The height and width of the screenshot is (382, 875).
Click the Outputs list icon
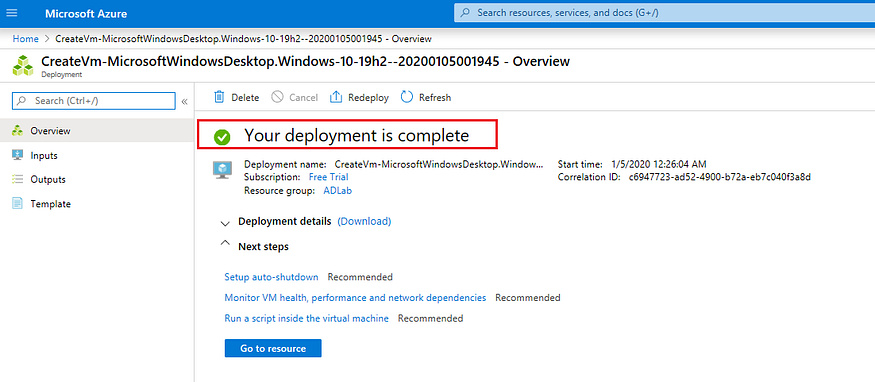point(17,180)
